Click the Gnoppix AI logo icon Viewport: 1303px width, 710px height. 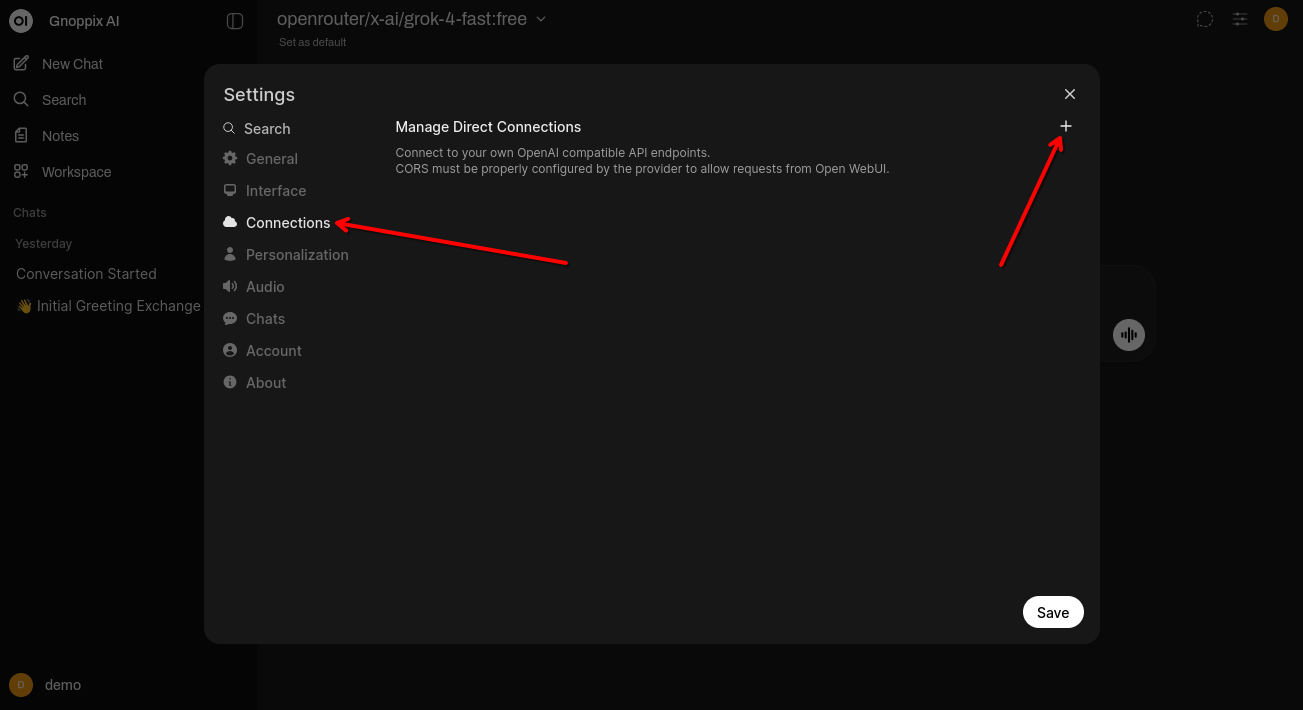pos(21,21)
